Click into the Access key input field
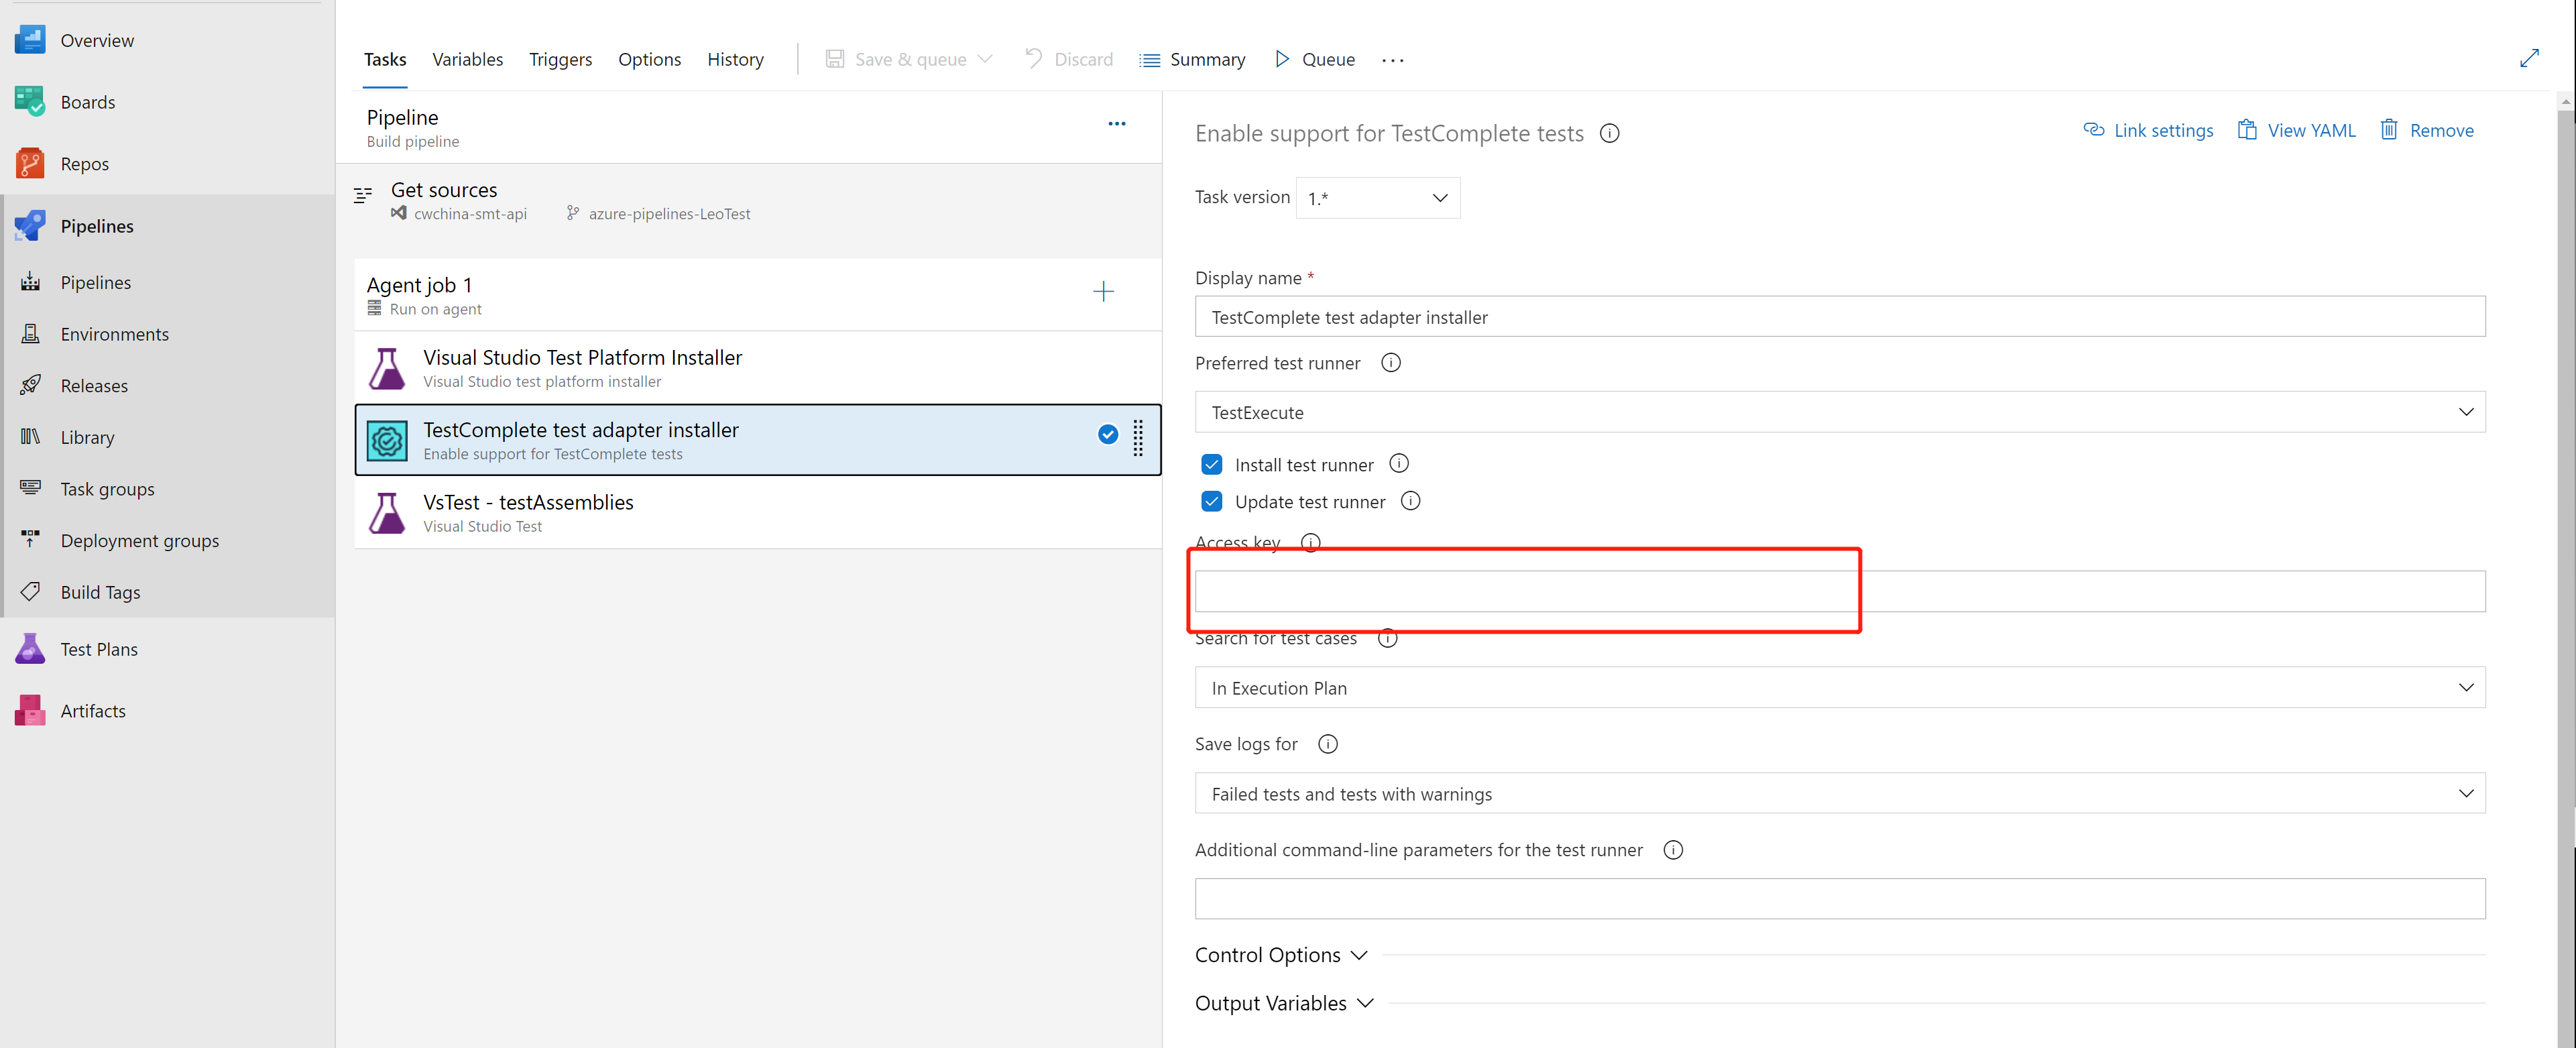 click(1839, 592)
